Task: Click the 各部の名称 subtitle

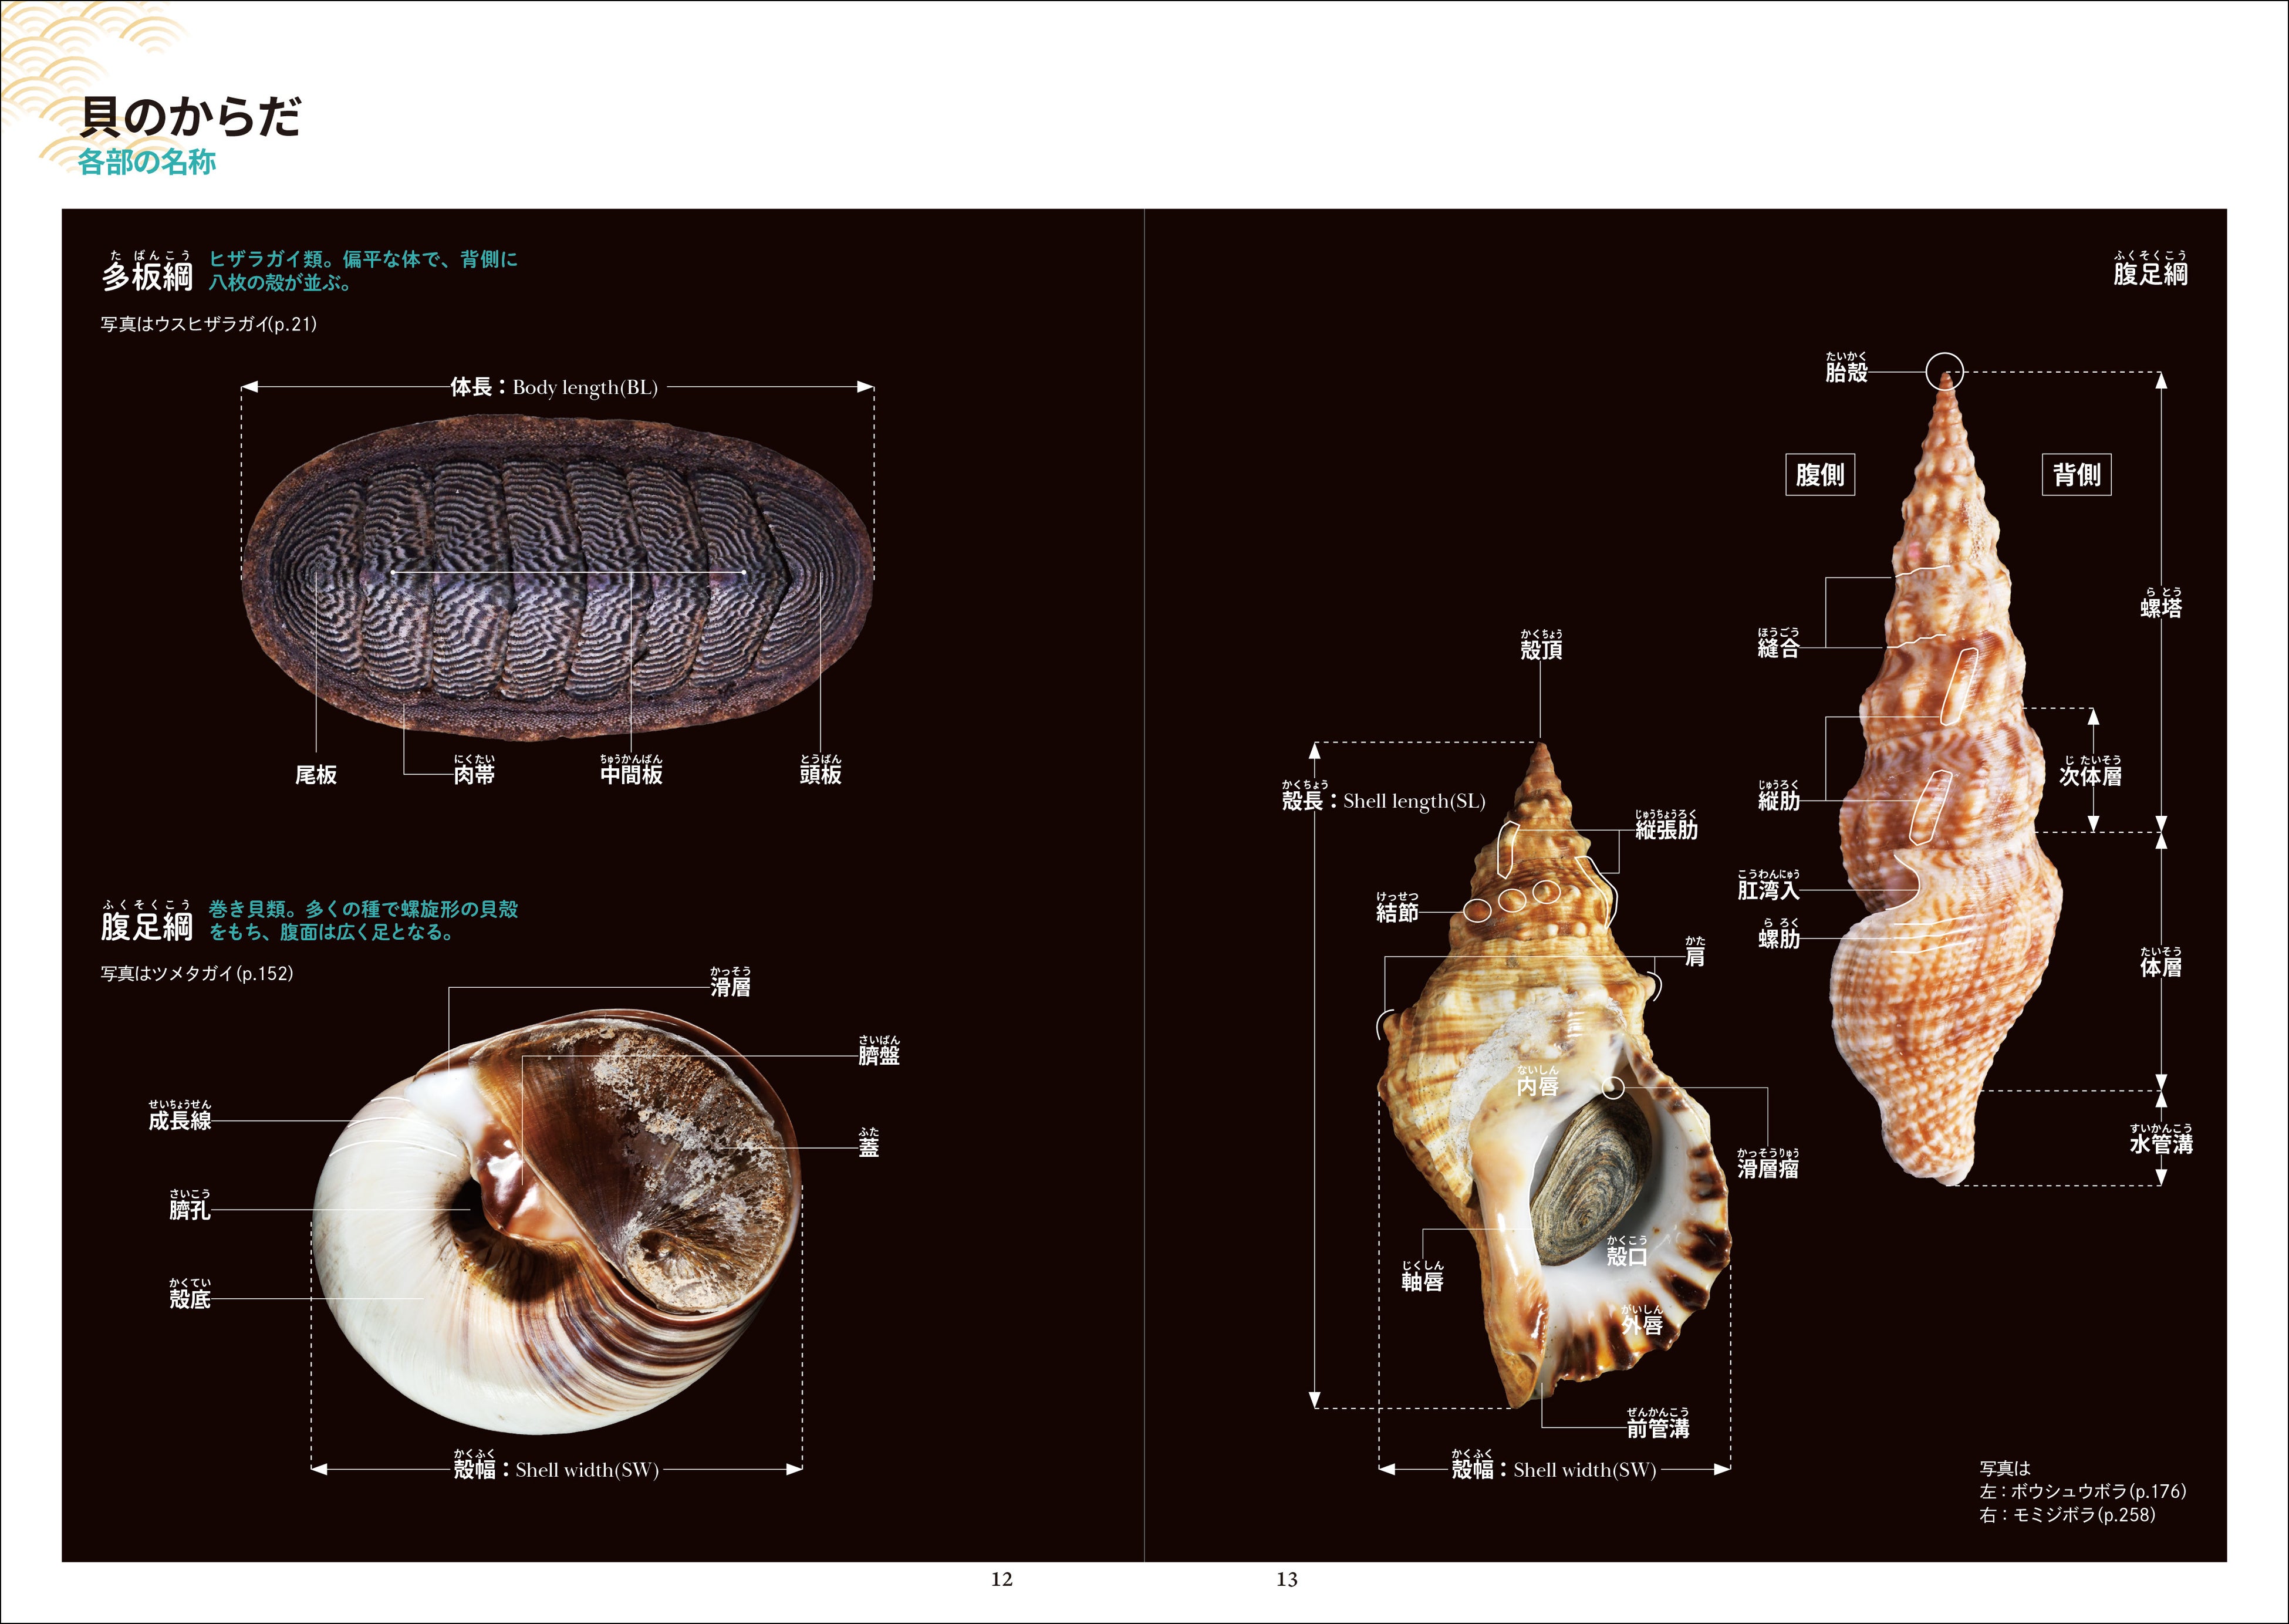Action: [x=147, y=162]
